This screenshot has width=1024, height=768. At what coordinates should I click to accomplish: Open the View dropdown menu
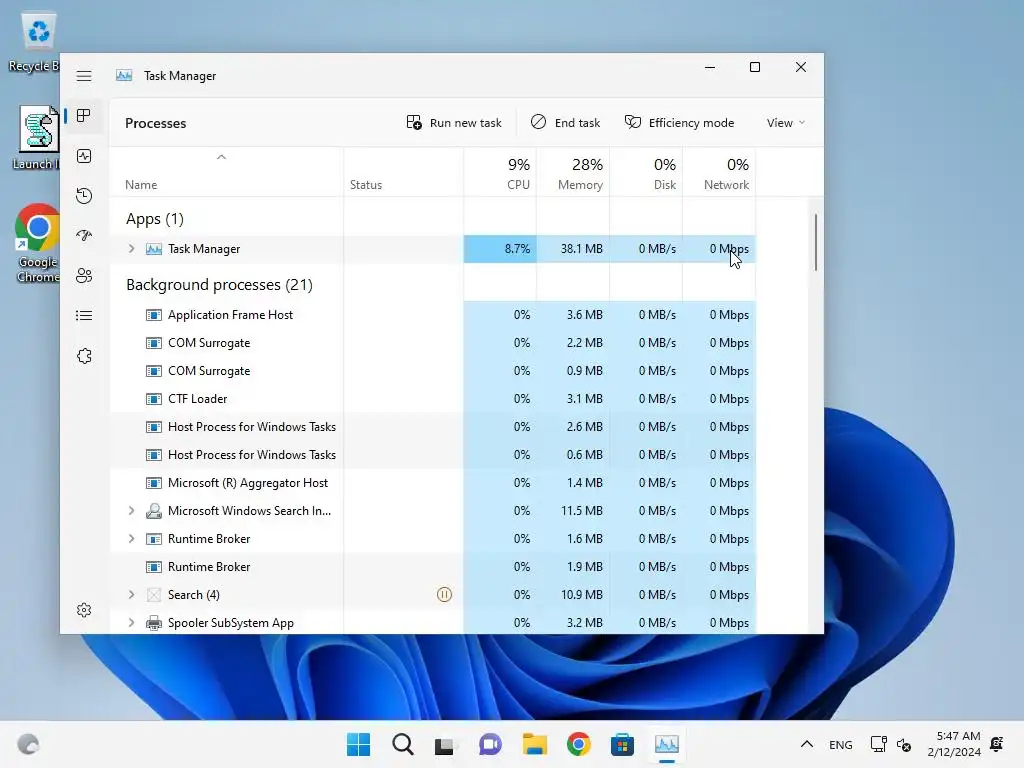(x=786, y=123)
